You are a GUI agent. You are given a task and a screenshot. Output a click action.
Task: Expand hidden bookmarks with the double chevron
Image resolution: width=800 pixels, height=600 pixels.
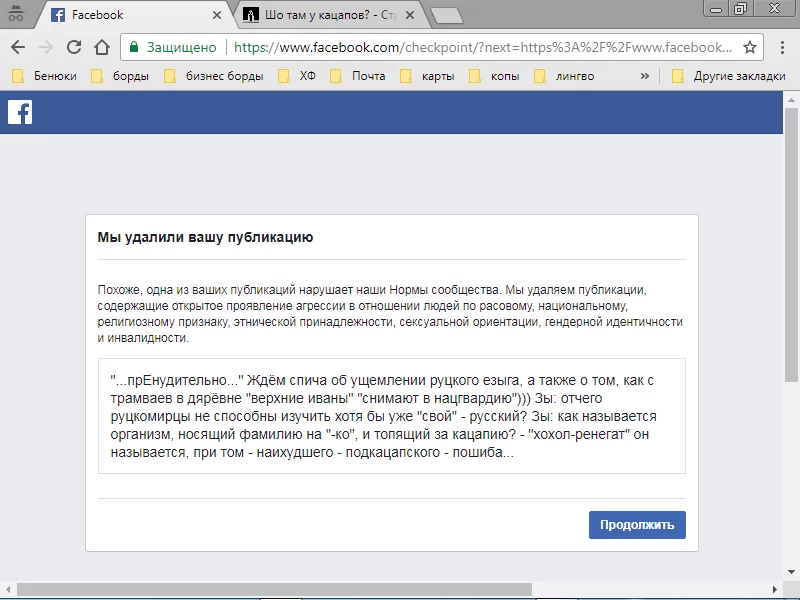[x=645, y=76]
